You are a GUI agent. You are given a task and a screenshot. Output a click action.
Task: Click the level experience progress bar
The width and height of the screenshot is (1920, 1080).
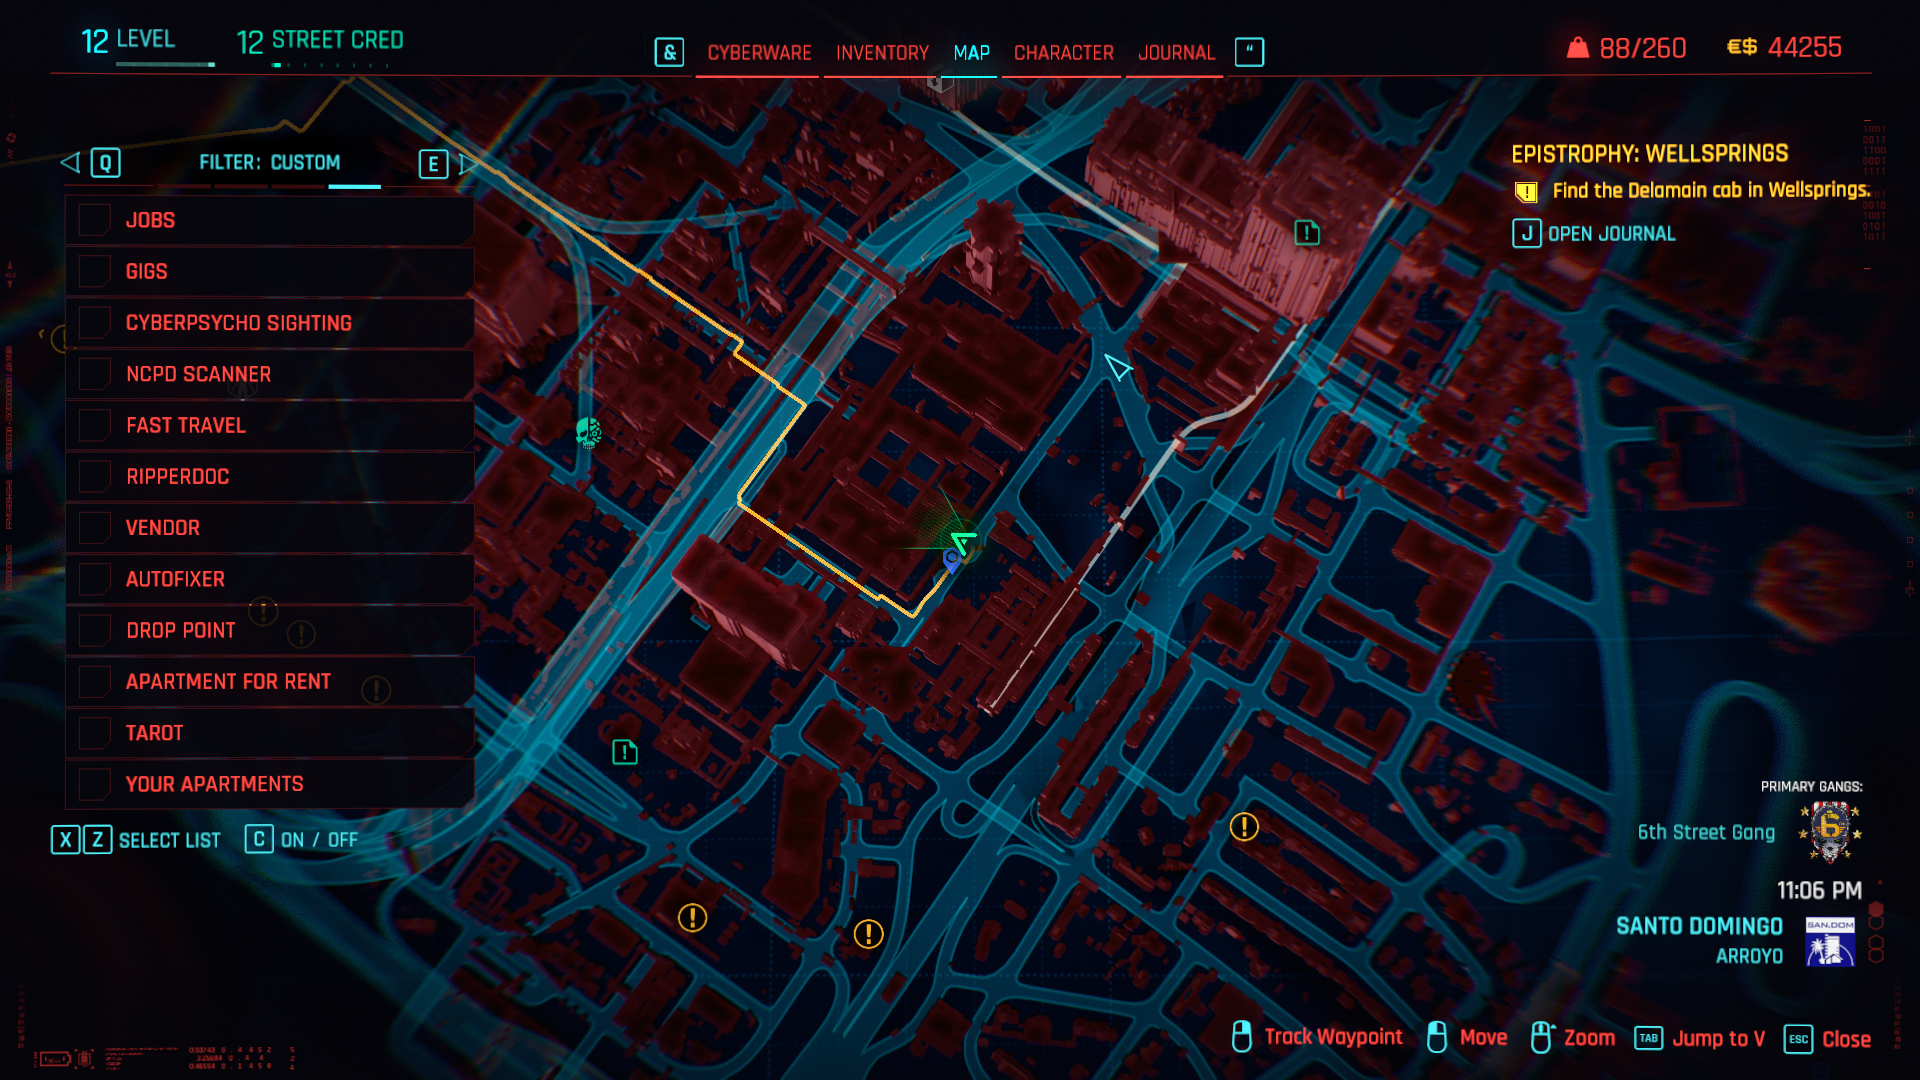(x=165, y=65)
